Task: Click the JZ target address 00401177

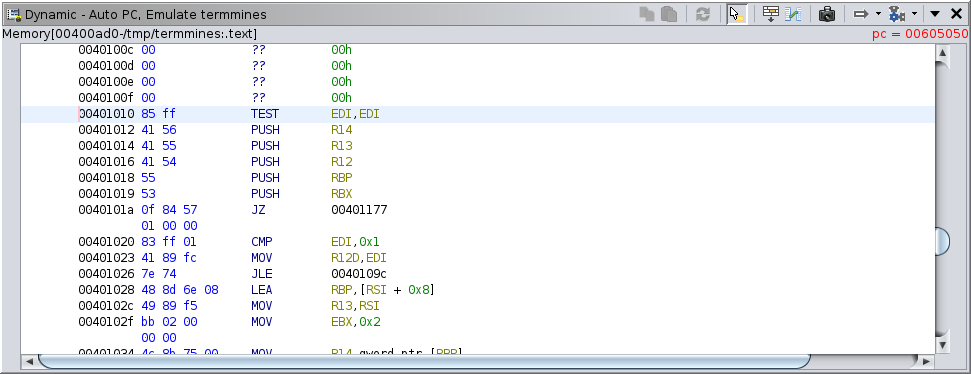Action: (359, 210)
